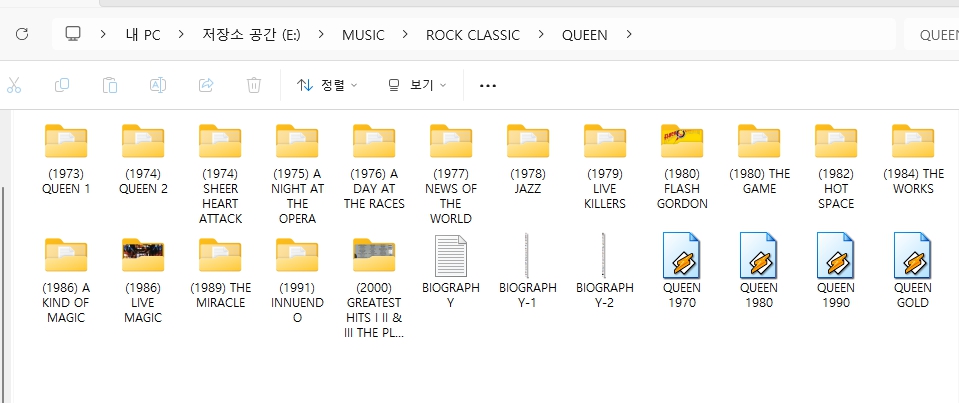Select the QUEEN GOLD playlist file
Image resolution: width=959 pixels, height=403 pixels.
coord(913,272)
